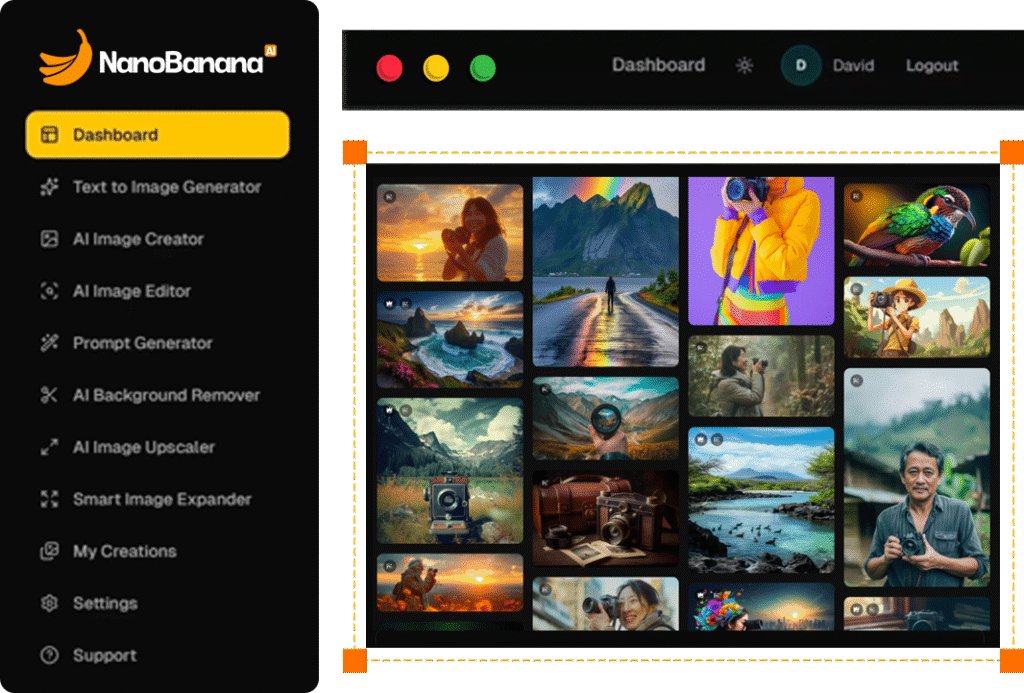Click the AI Image Upscaler arrows icon
Image resolution: width=1024 pixels, height=693 pixels.
49,447
